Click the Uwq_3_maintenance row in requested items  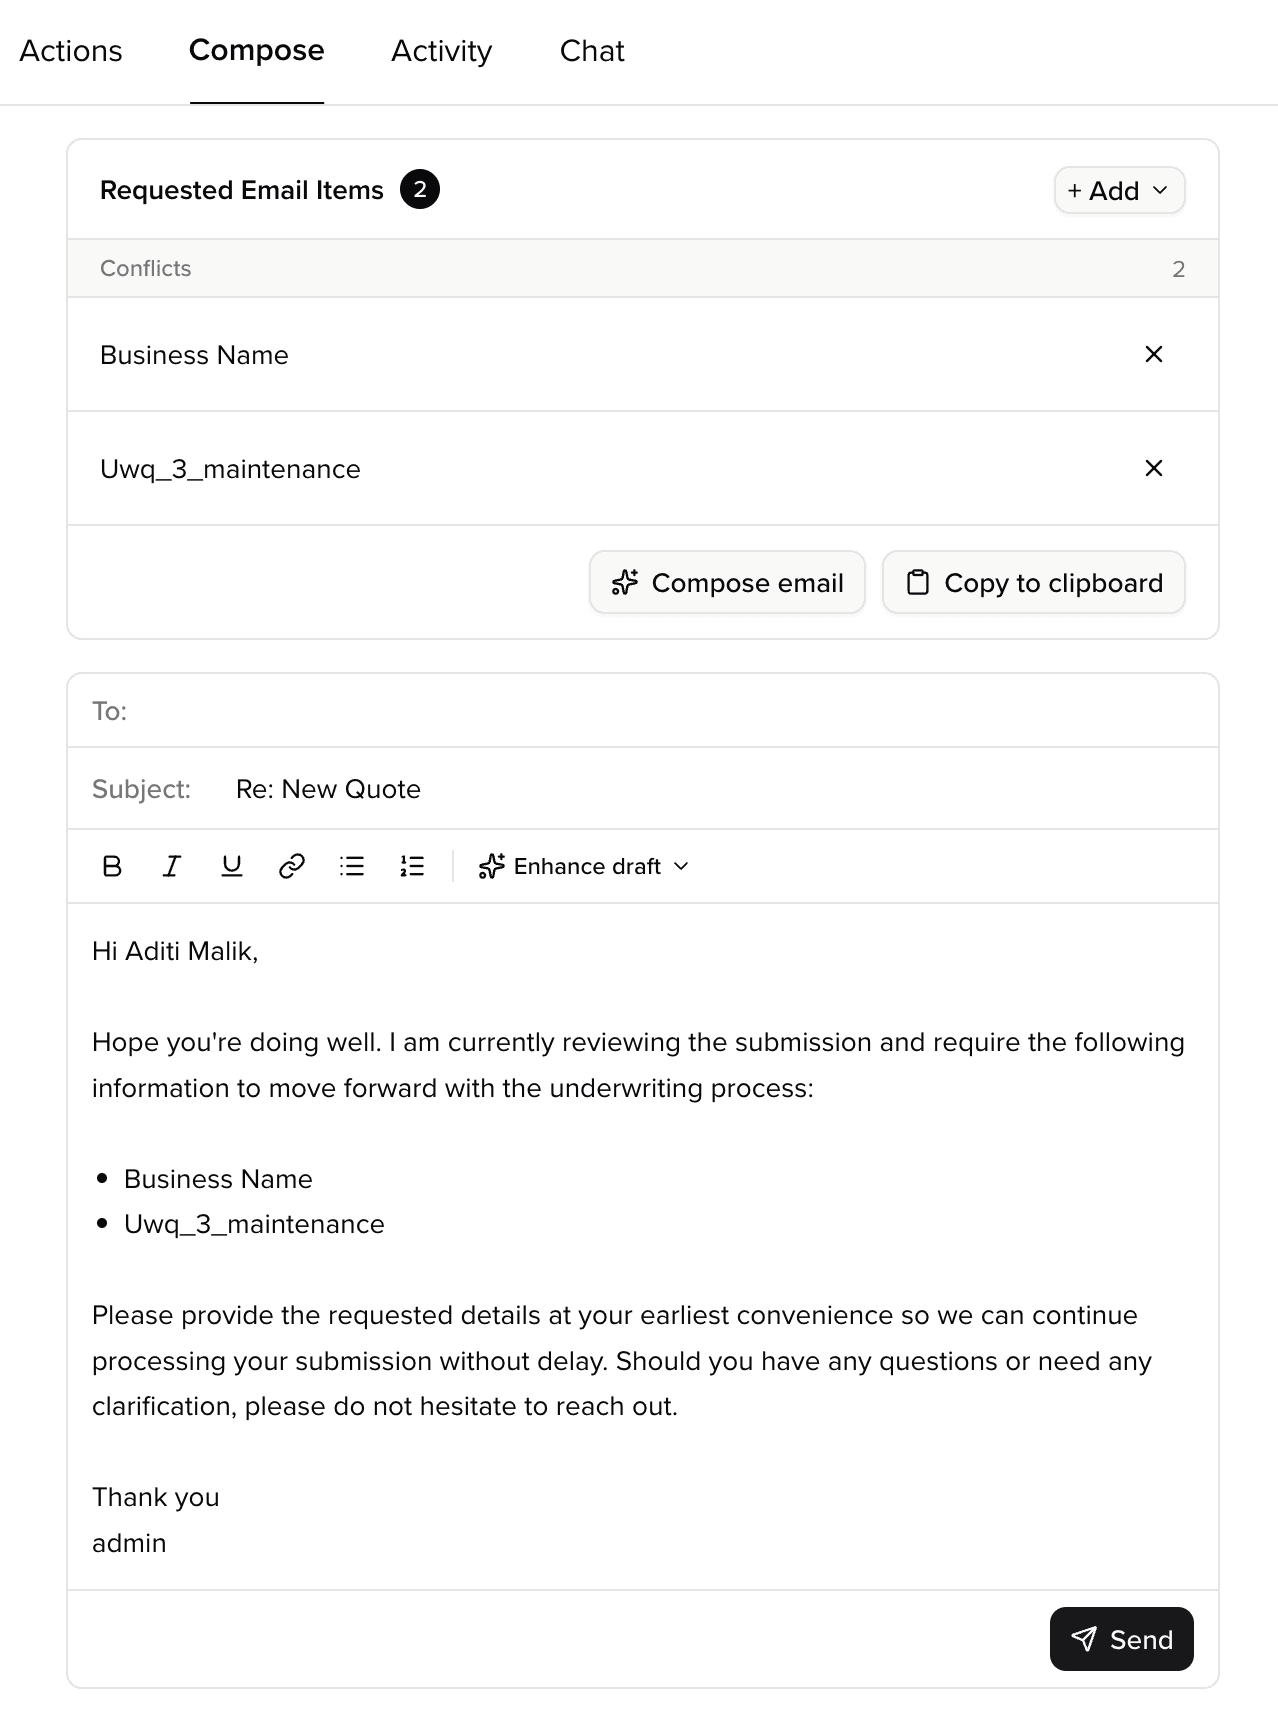[643, 468]
